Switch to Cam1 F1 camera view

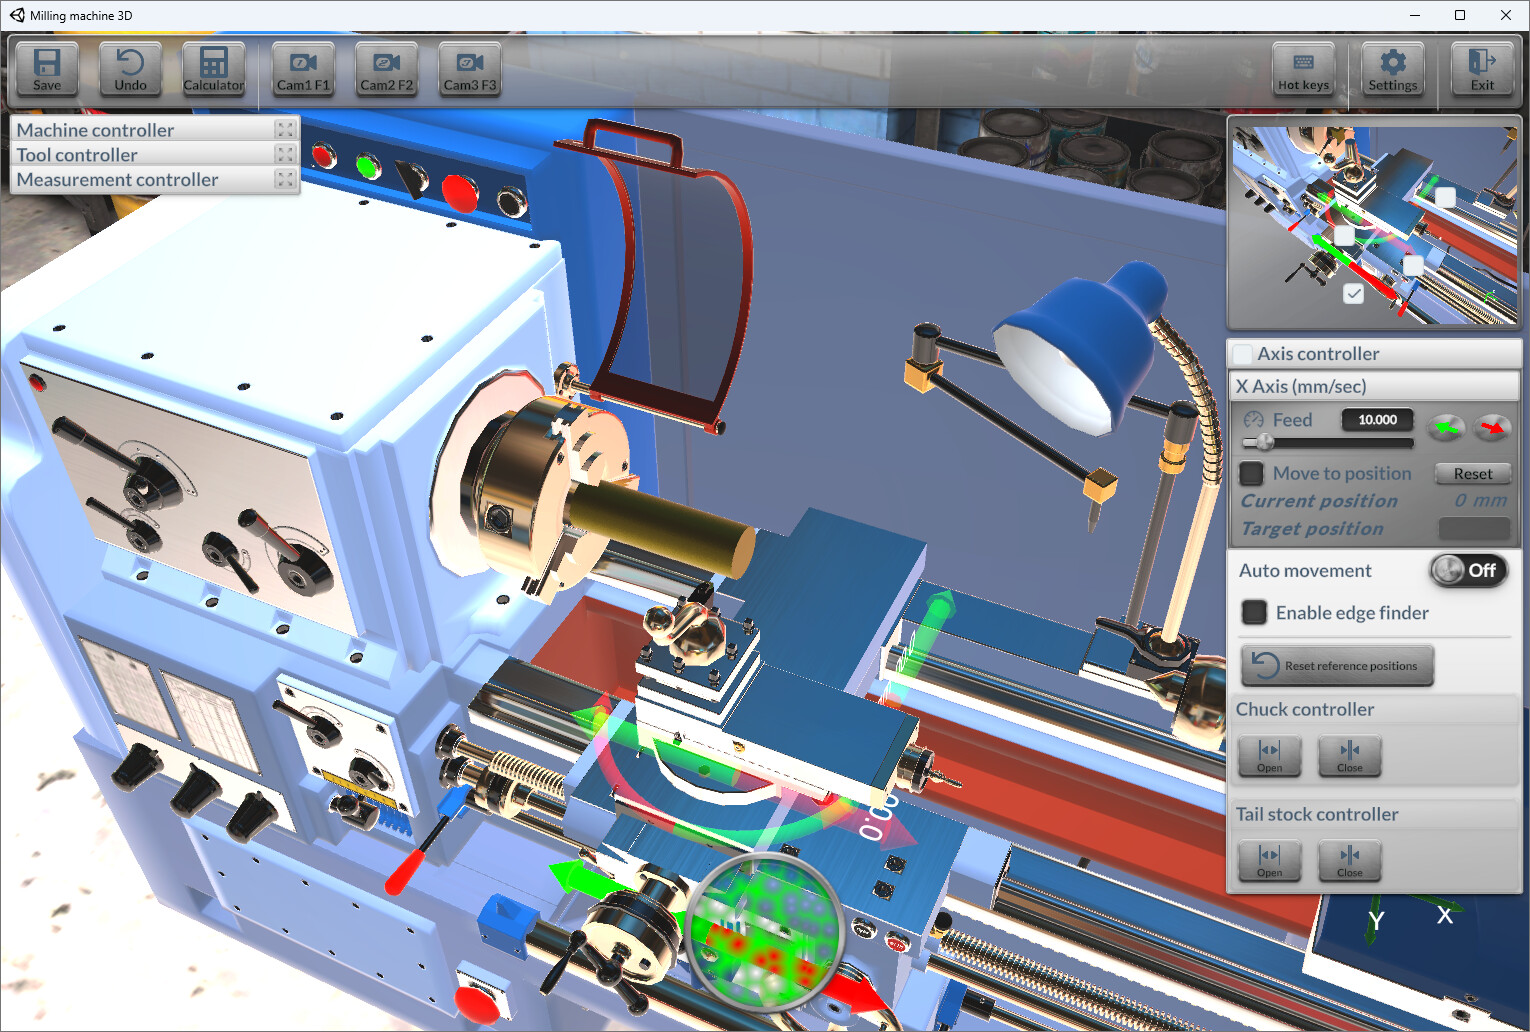tap(303, 68)
